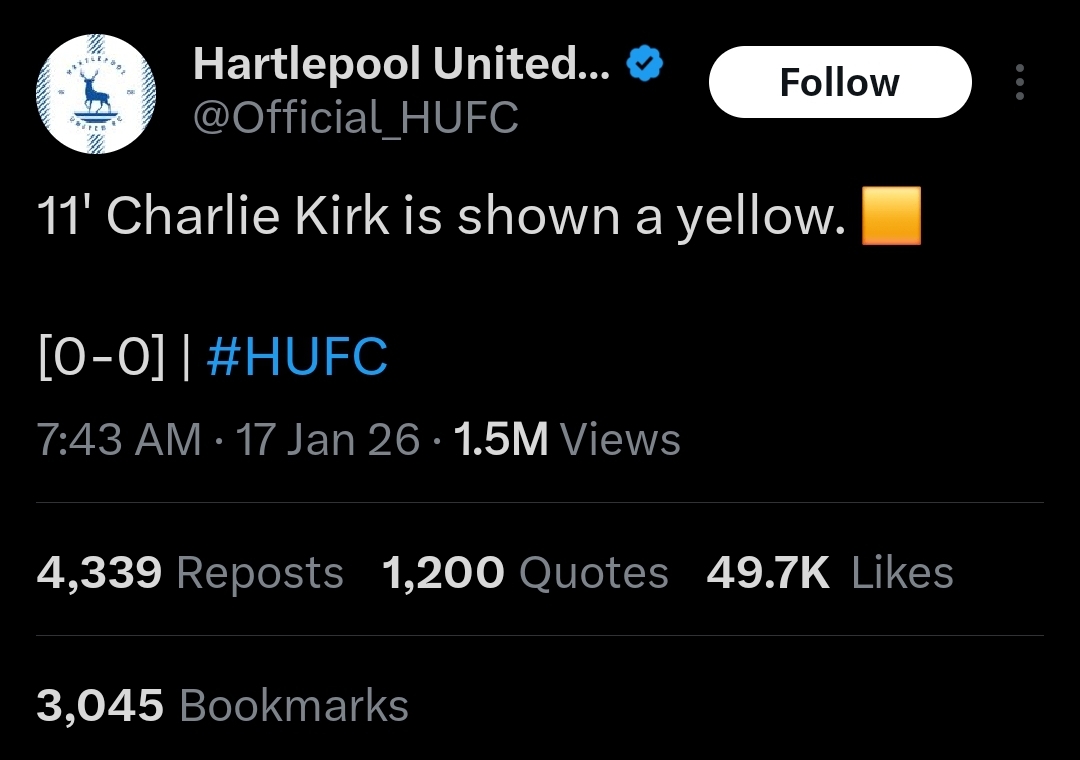Open the #HUFC hashtag
Image resolution: width=1080 pixels, height=760 pixels.
297,357
